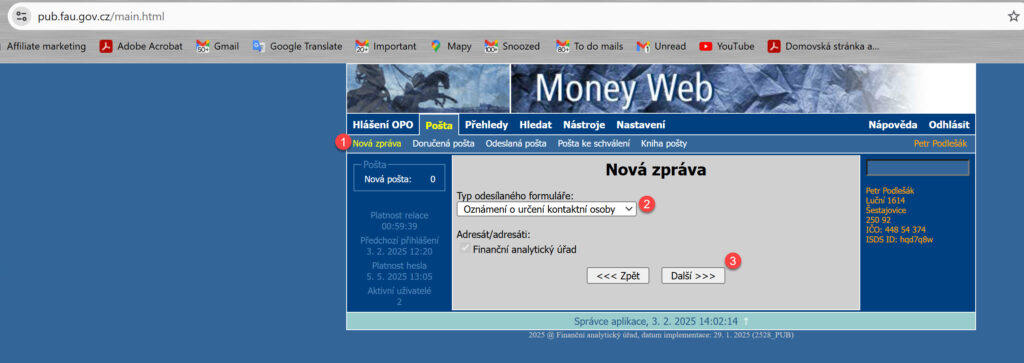
Task: Select the Pošta main tab
Action: [x=438, y=125]
